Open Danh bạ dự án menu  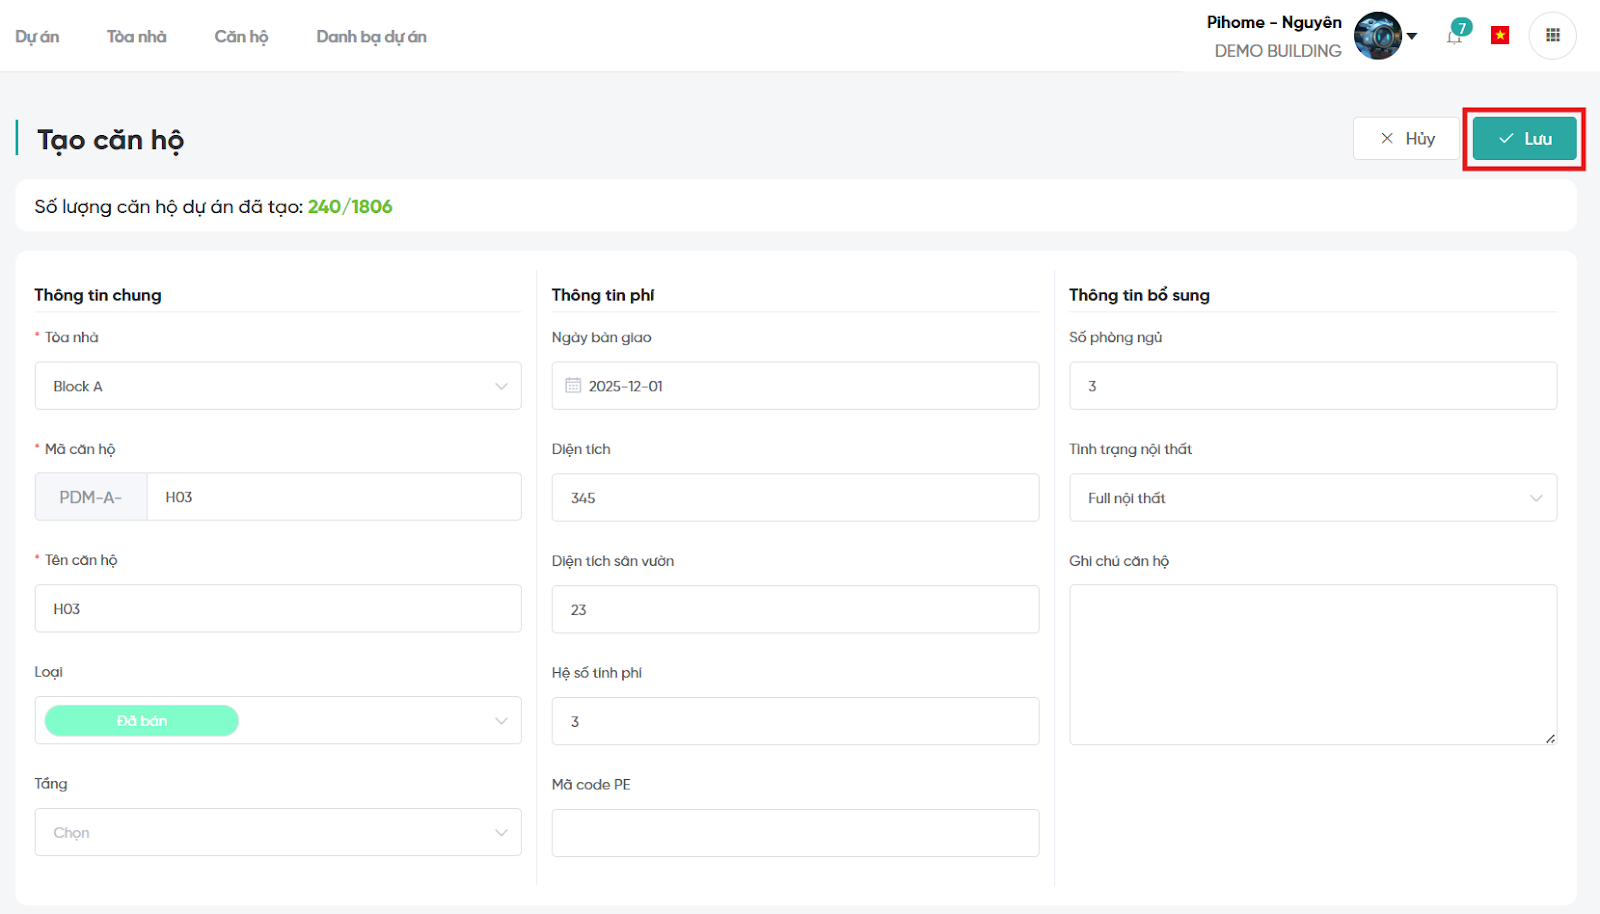pos(371,37)
